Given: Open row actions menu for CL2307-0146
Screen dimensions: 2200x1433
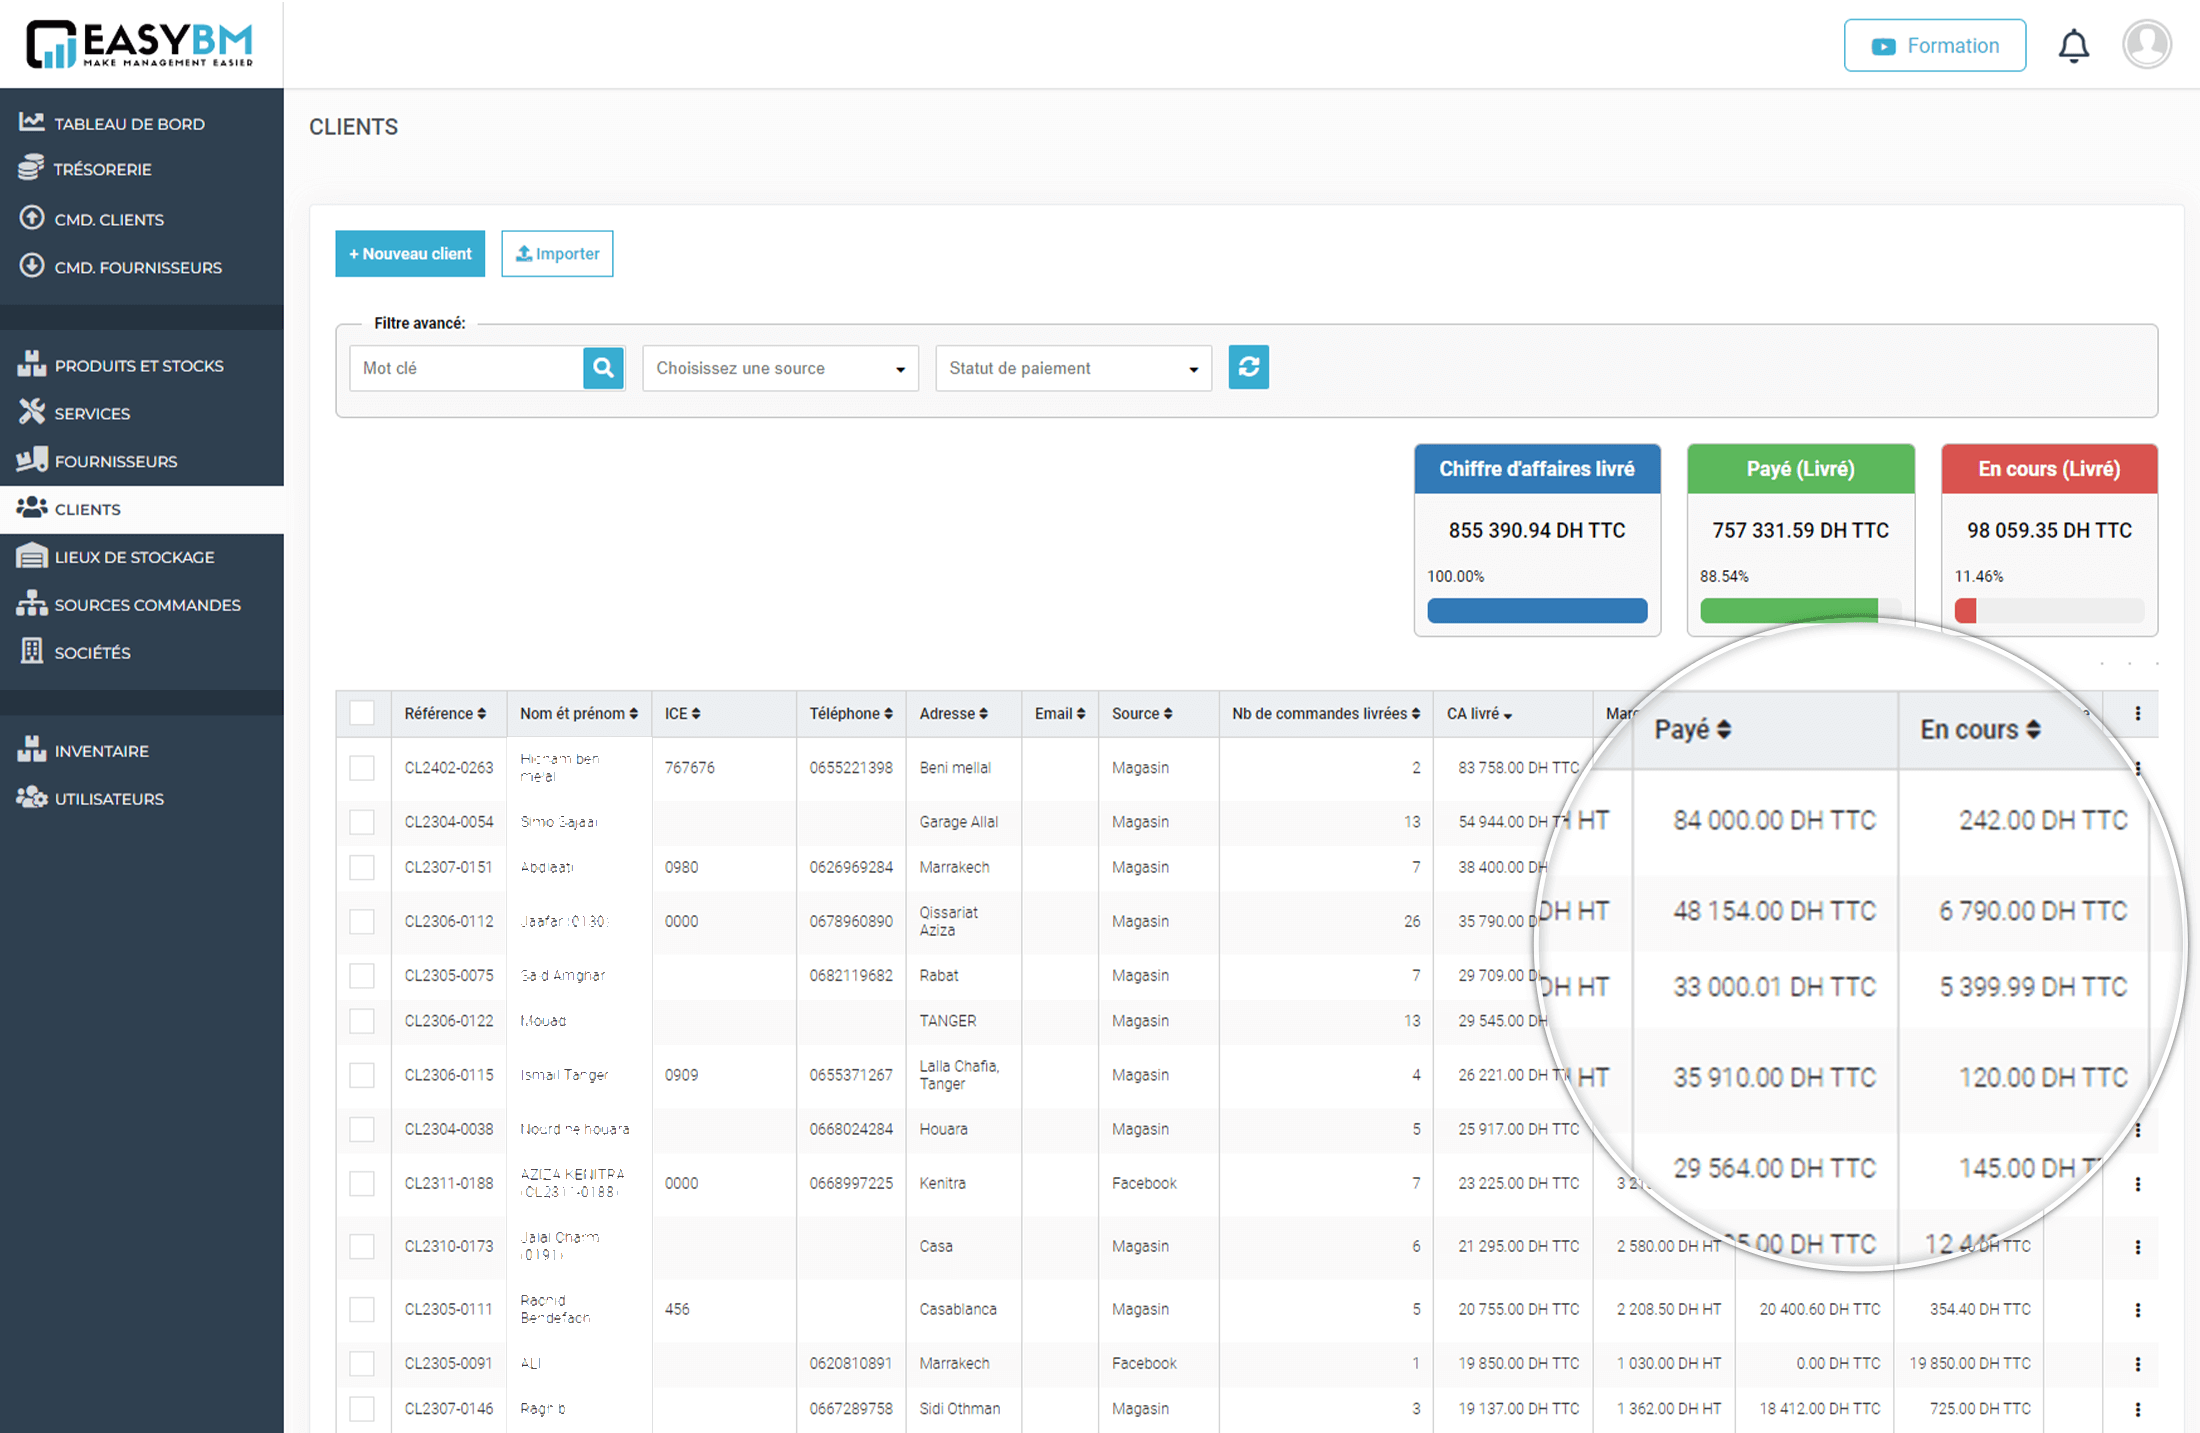Looking at the screenshot, I should (2138, 1409).
